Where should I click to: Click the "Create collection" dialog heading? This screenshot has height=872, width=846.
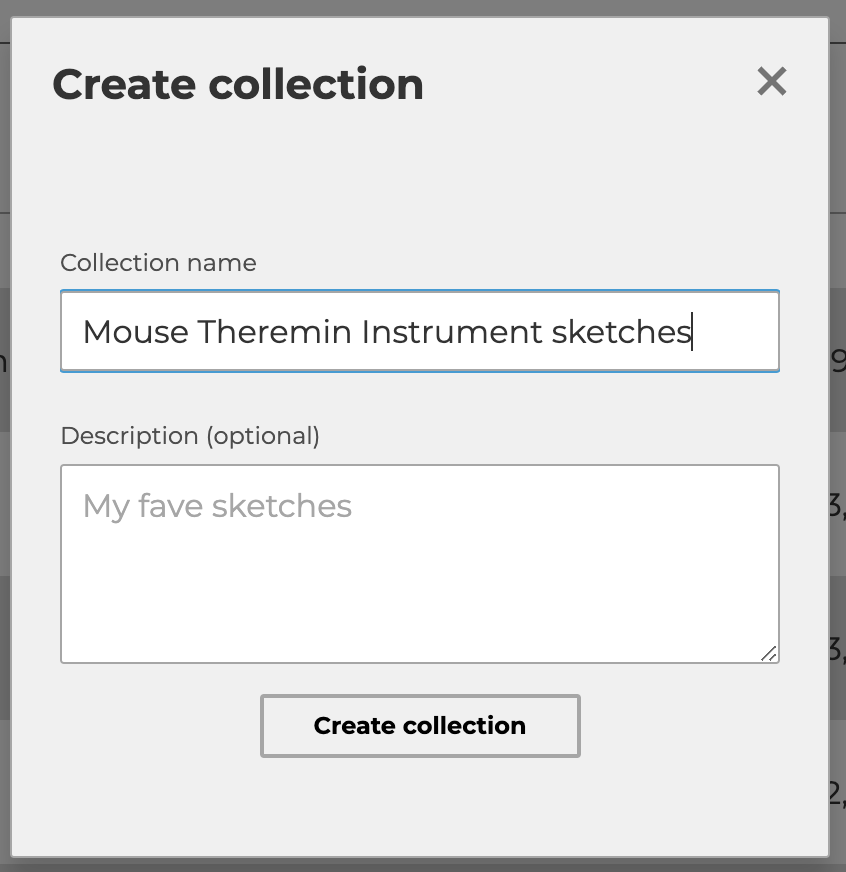[238, 84]
